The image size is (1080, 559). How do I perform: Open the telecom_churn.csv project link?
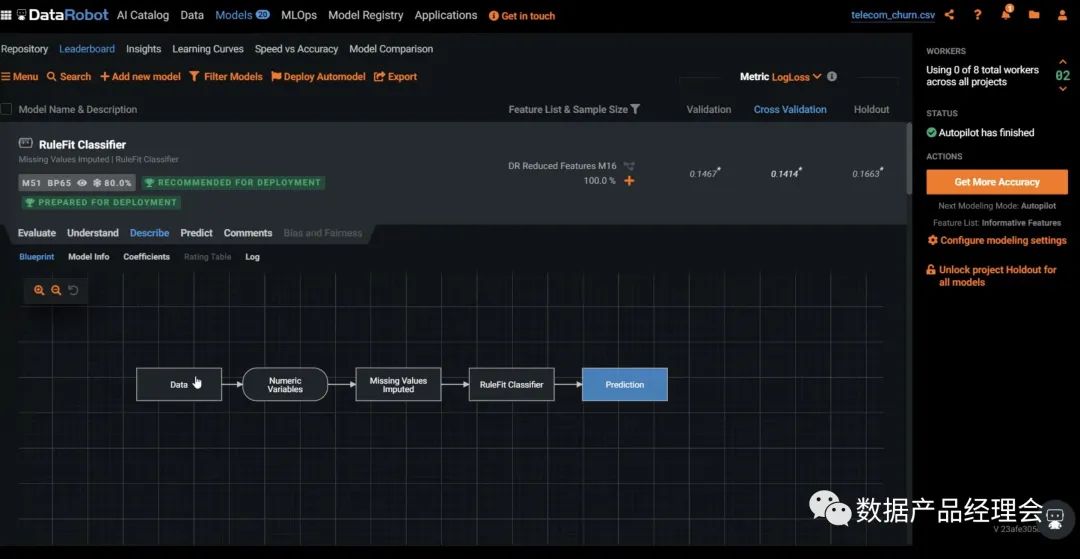[x=893, y=15]
